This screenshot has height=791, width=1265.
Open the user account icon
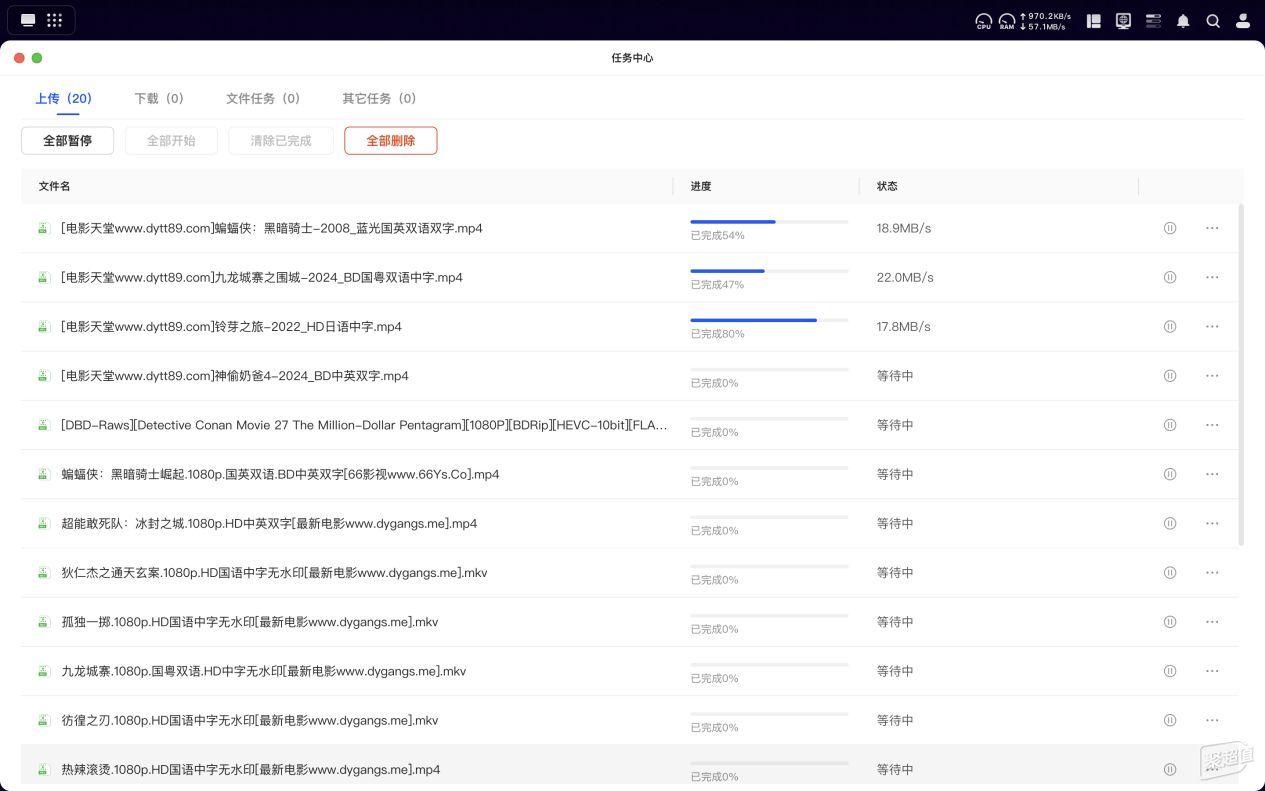click(1243, 21)
